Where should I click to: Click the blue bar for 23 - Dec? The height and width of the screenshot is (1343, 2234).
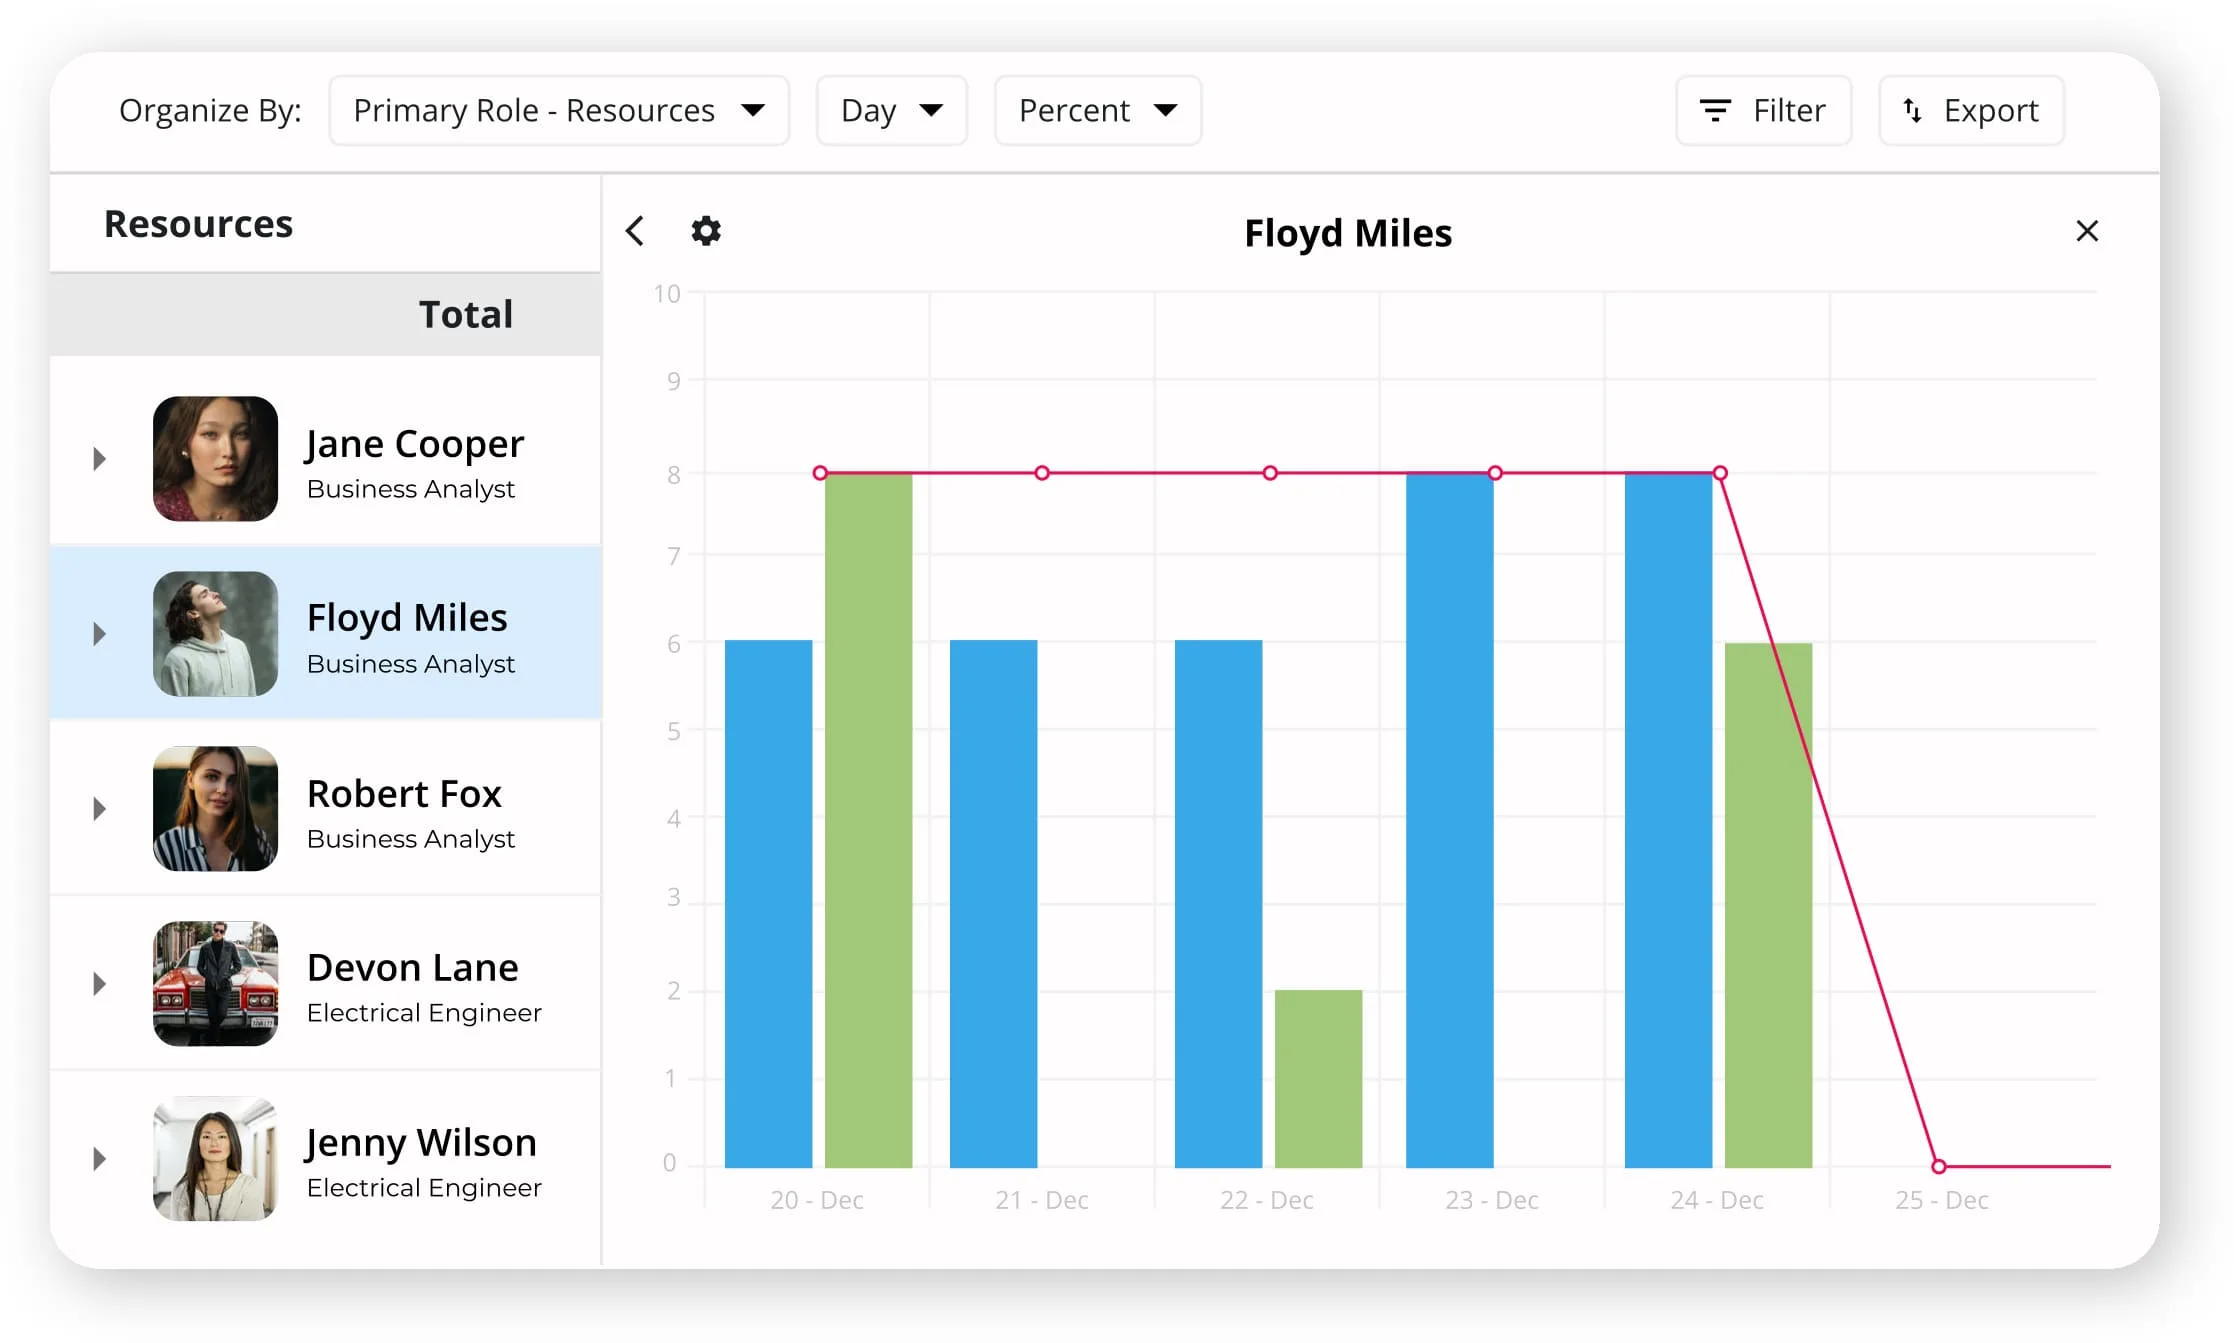pyautogui.click(x=1449, y=820)
